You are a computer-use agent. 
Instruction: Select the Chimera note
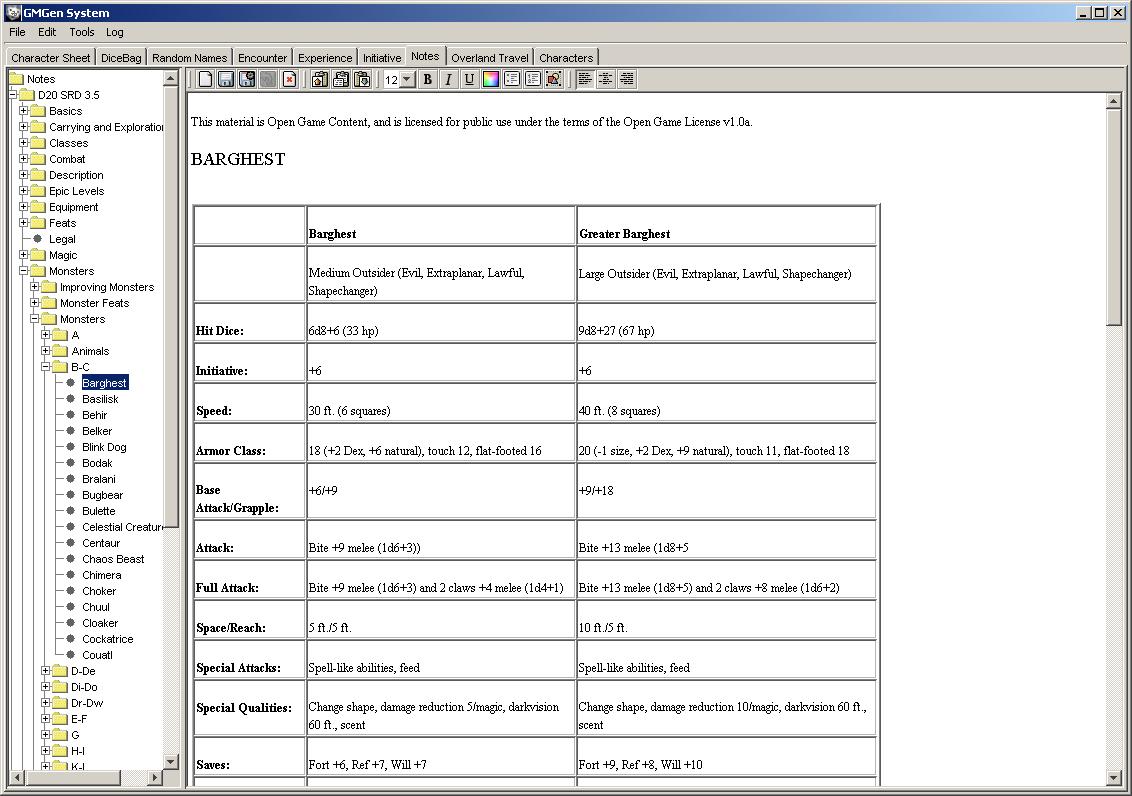pyautogui.click(x=102, y=575)
